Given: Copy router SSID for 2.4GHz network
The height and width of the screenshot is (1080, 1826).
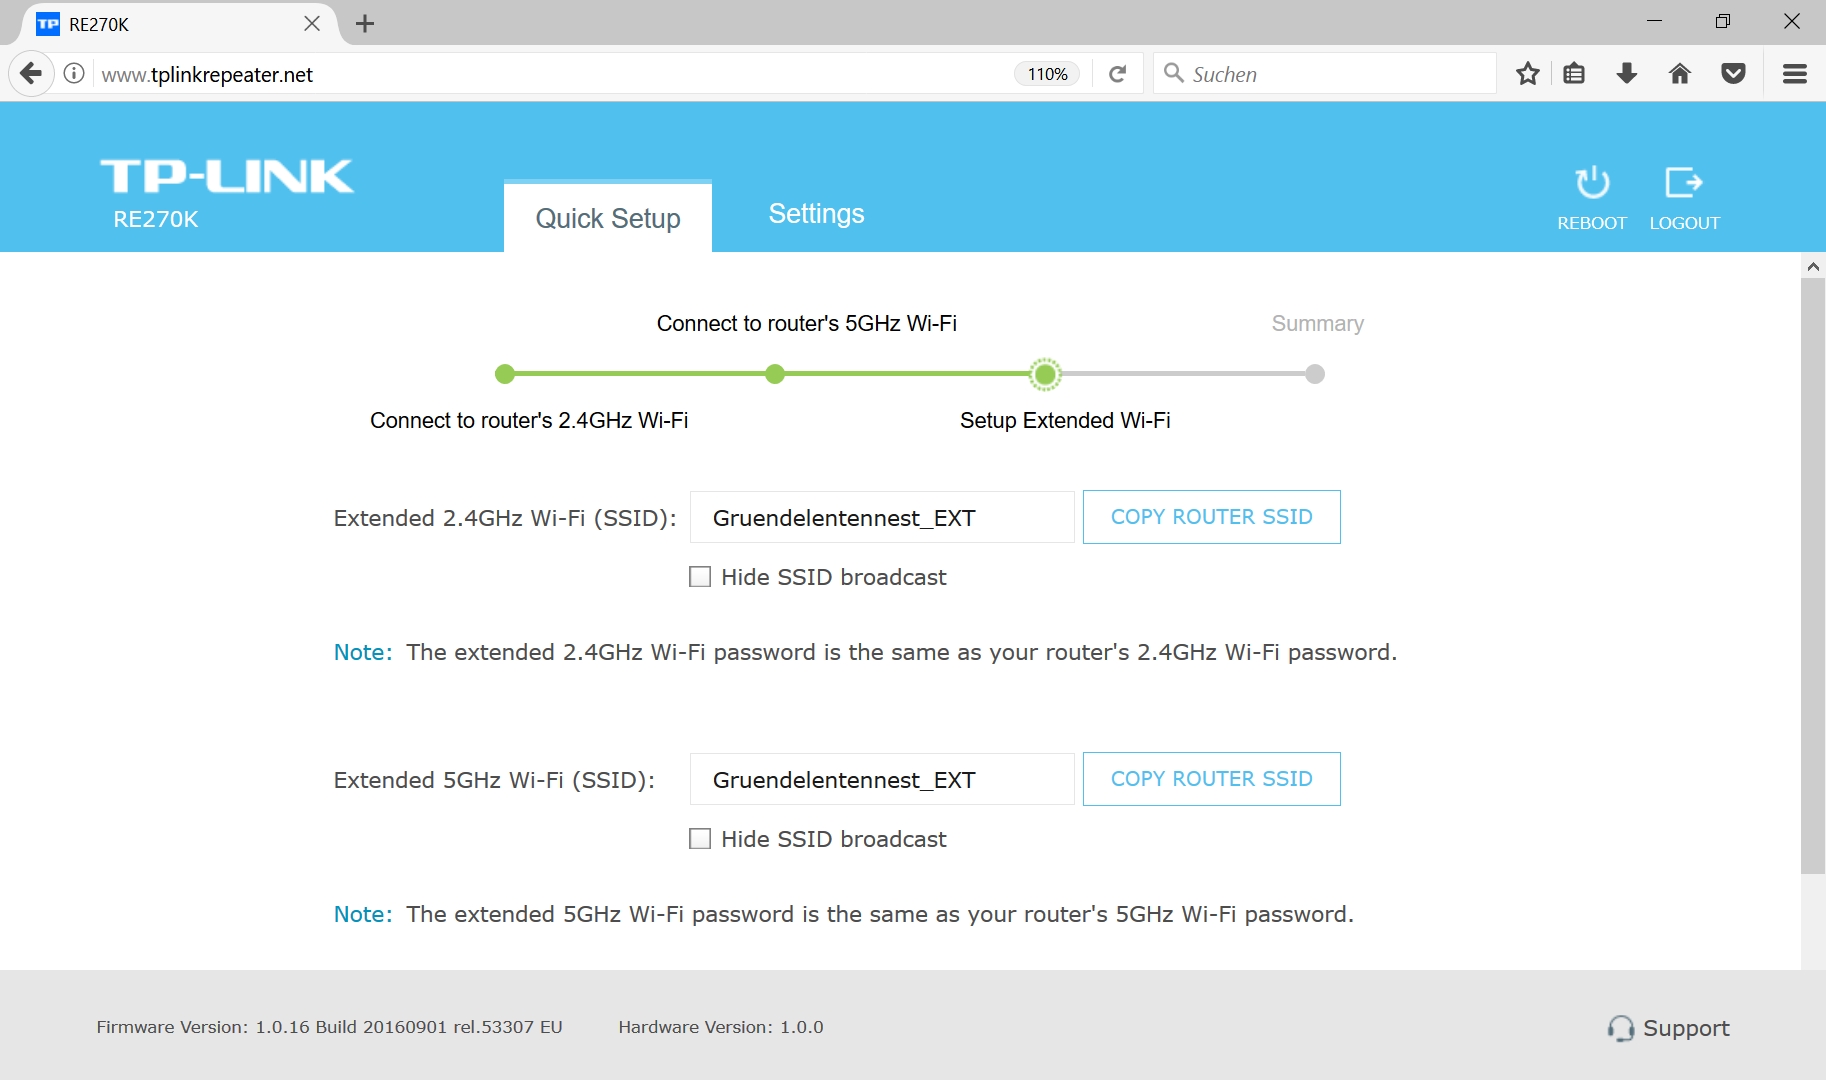Looking at the screenshot, I should [1212, 517].
